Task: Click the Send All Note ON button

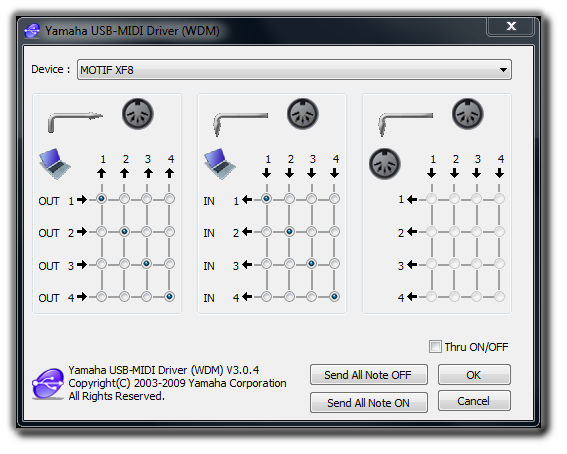Action: point(368,402)
